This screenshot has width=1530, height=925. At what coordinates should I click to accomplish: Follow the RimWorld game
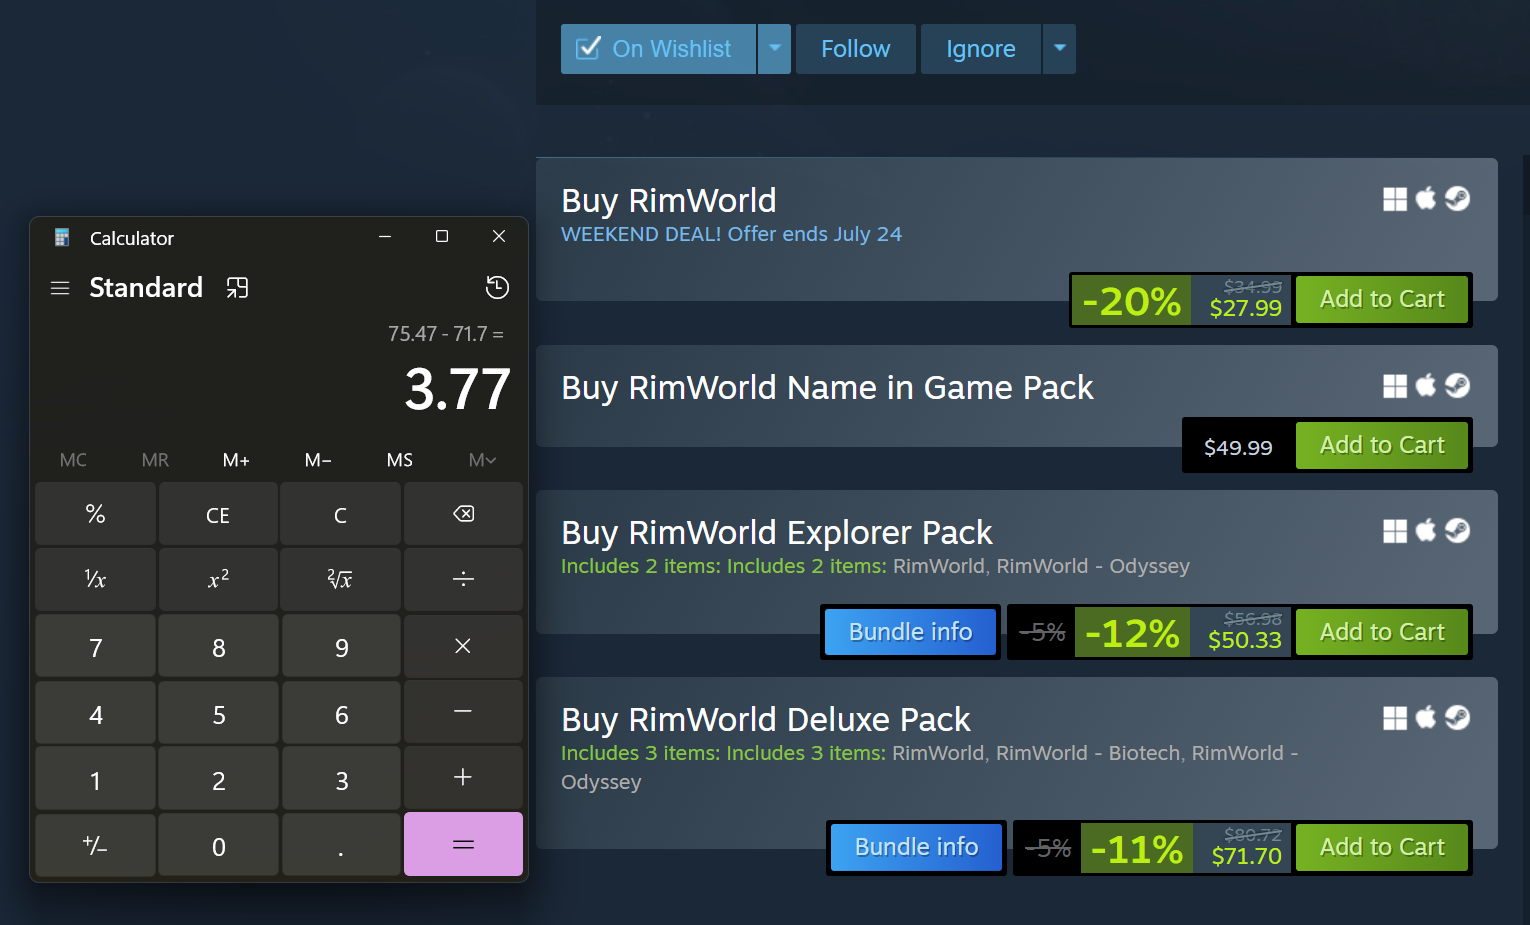tap(855, 49)
